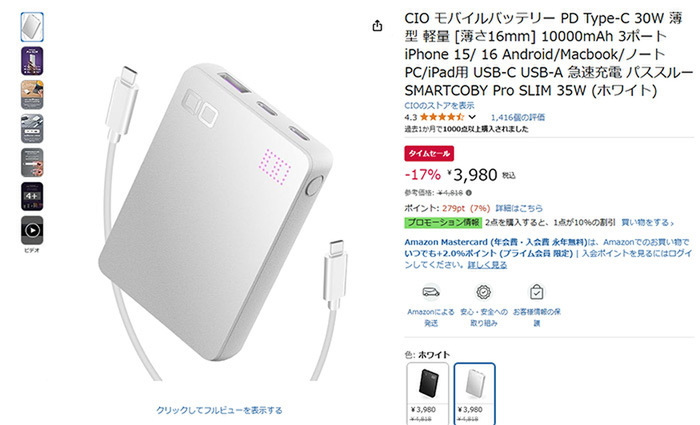Click the info icon beside reference price
The width and height of the screenshot is (700, 425).
(469, 193)
